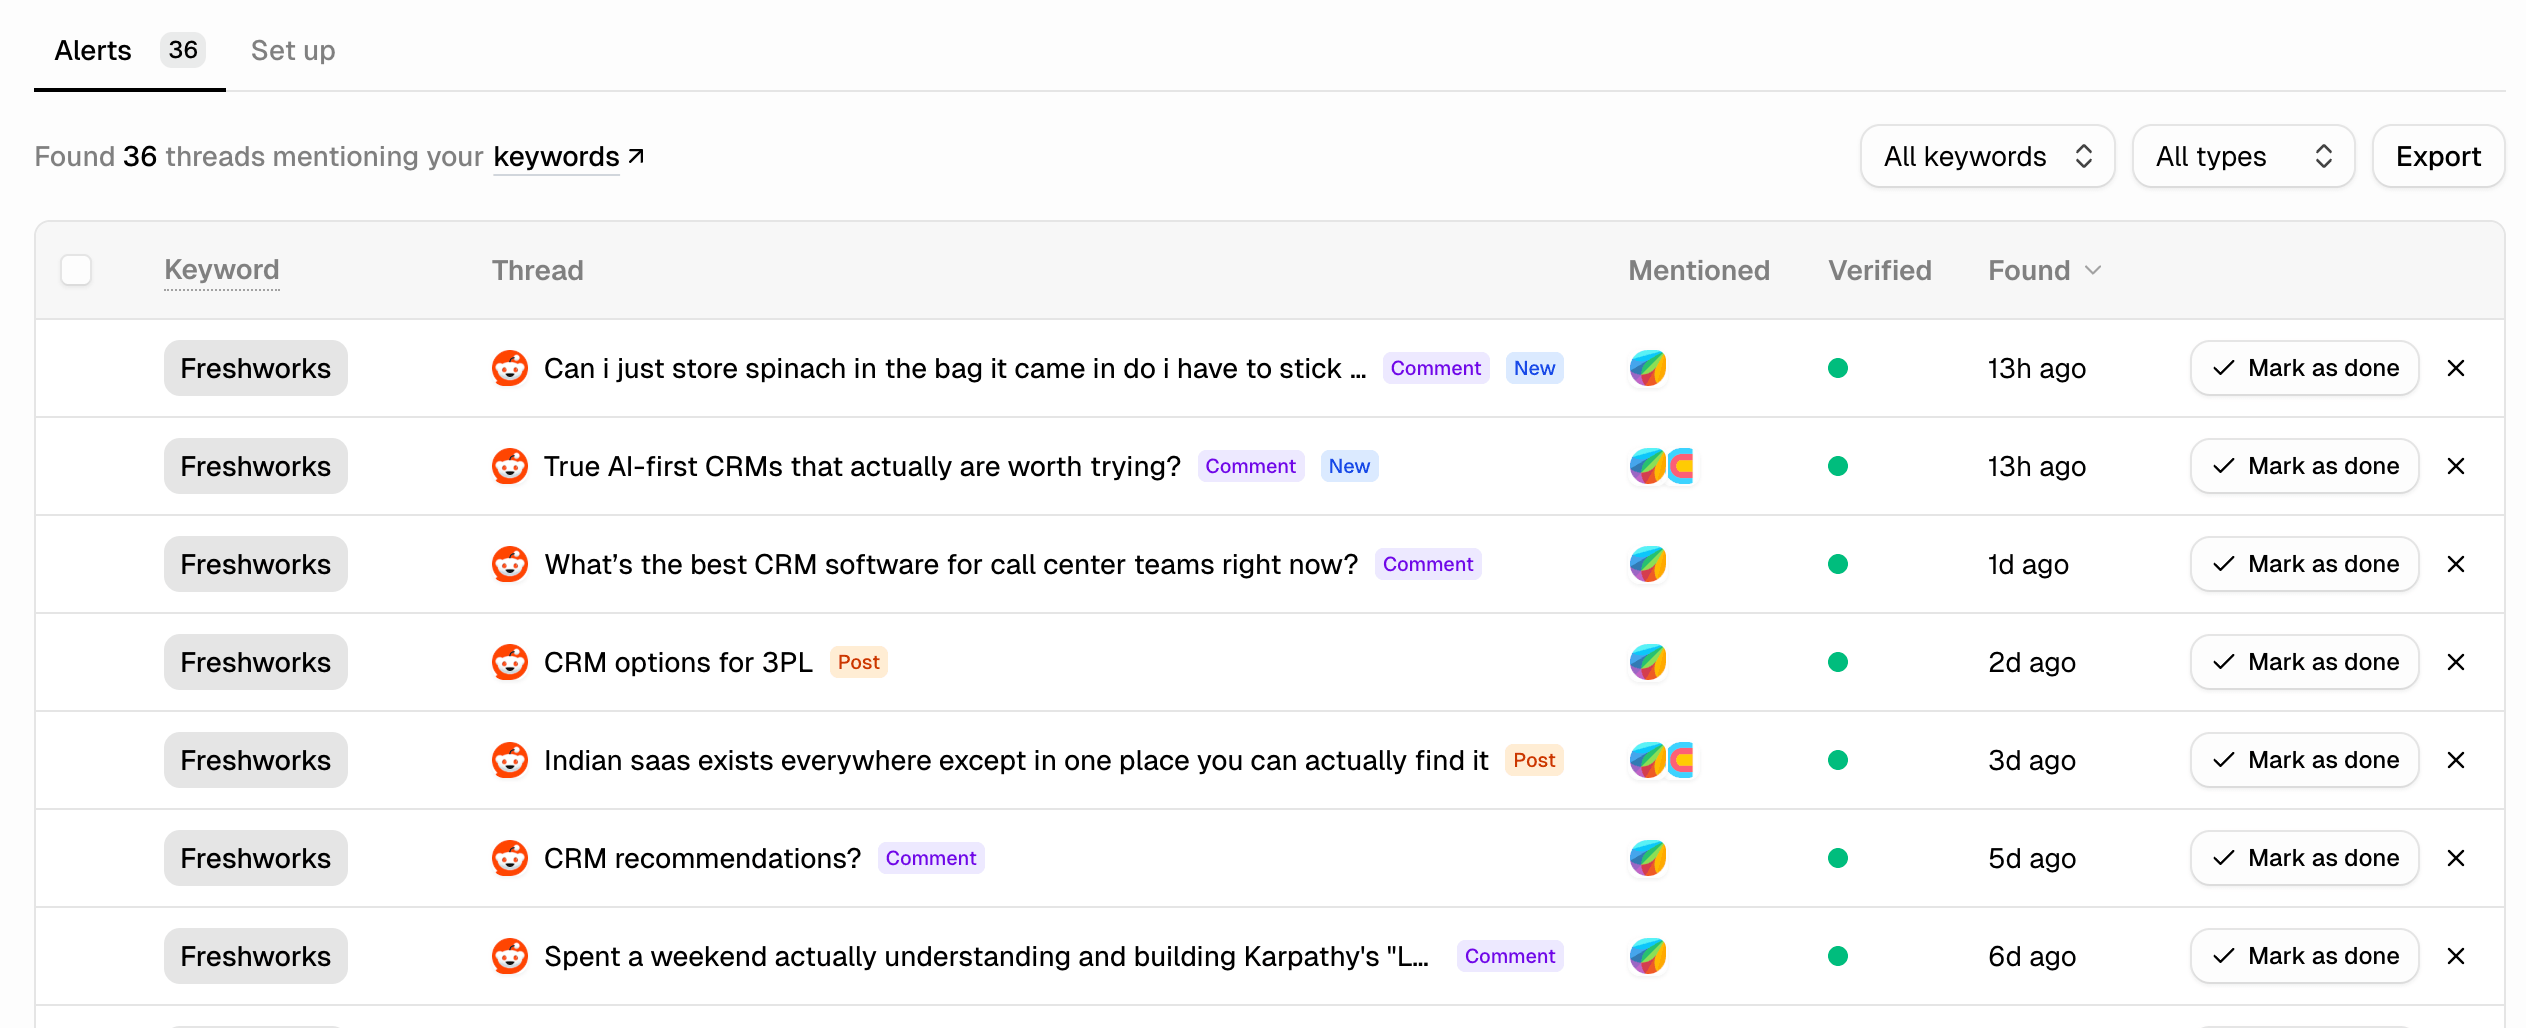Click Freshworks logo in Karpathy thread row

tap(1648, 956)
